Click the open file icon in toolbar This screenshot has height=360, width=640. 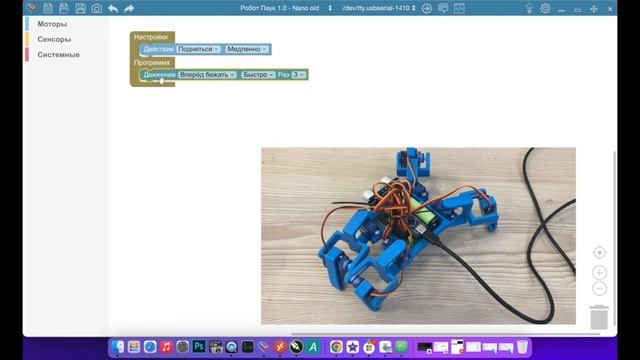(x=64, y=8)
